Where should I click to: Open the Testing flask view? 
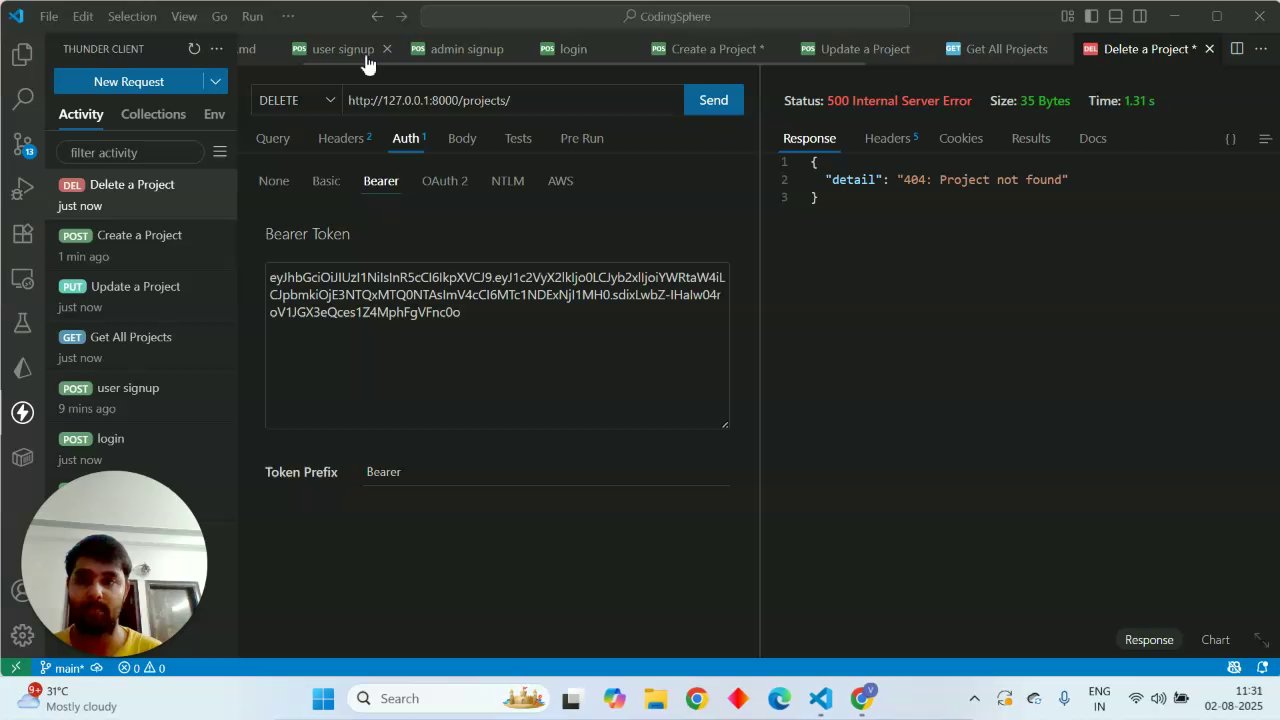click(x=22, y=323)
